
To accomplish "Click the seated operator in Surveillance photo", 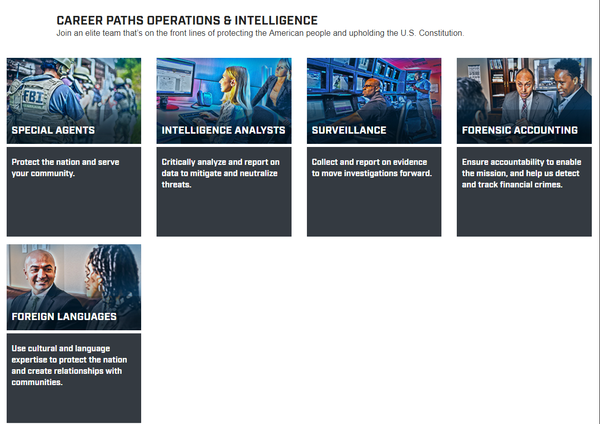I will (x=370, y=98).
